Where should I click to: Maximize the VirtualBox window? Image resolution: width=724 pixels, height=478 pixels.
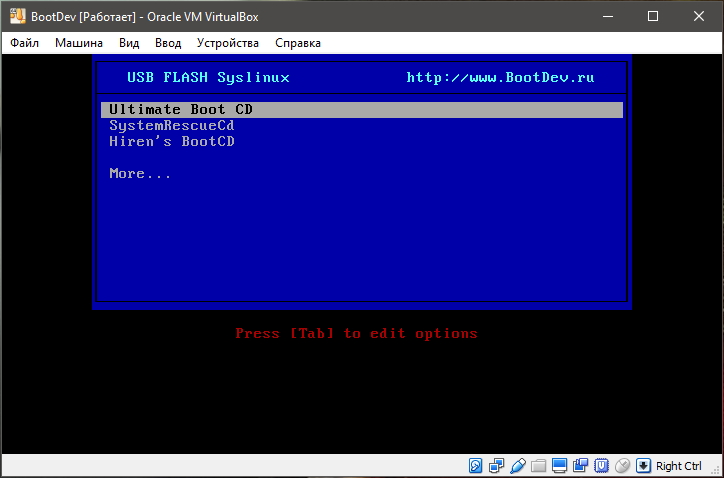[653, 17]
